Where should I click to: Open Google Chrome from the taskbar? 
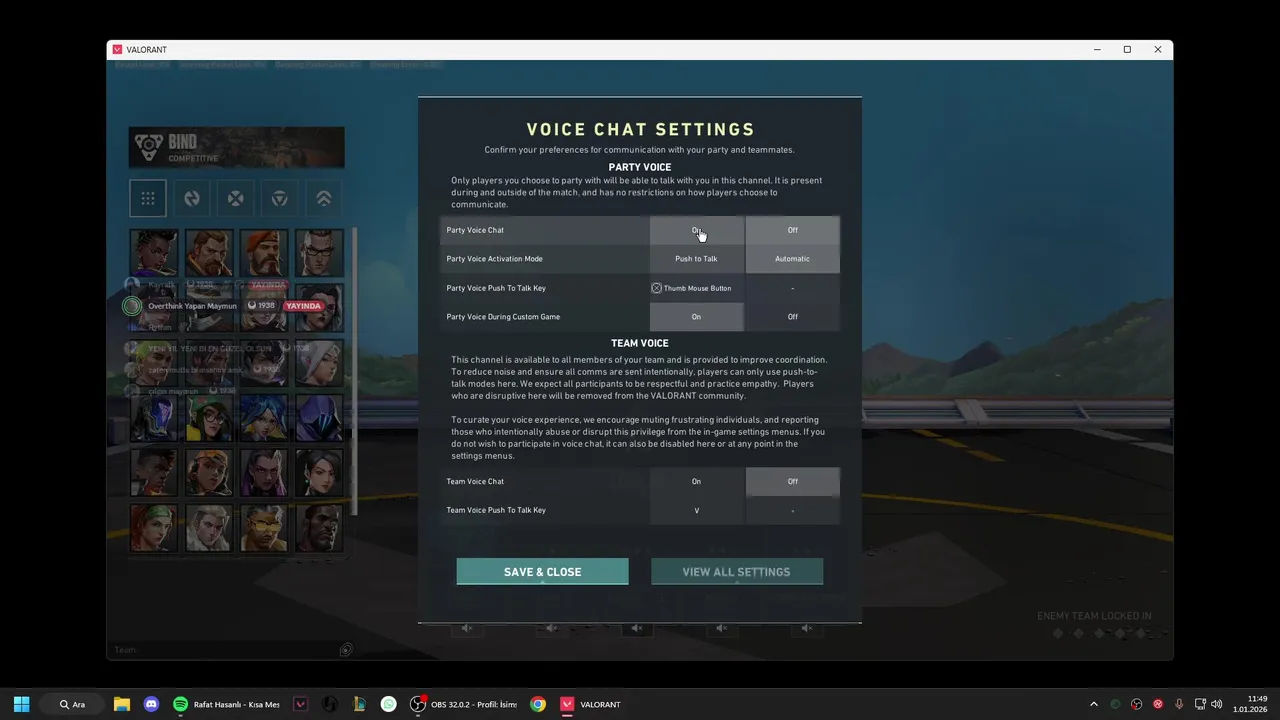pos(538,704)
